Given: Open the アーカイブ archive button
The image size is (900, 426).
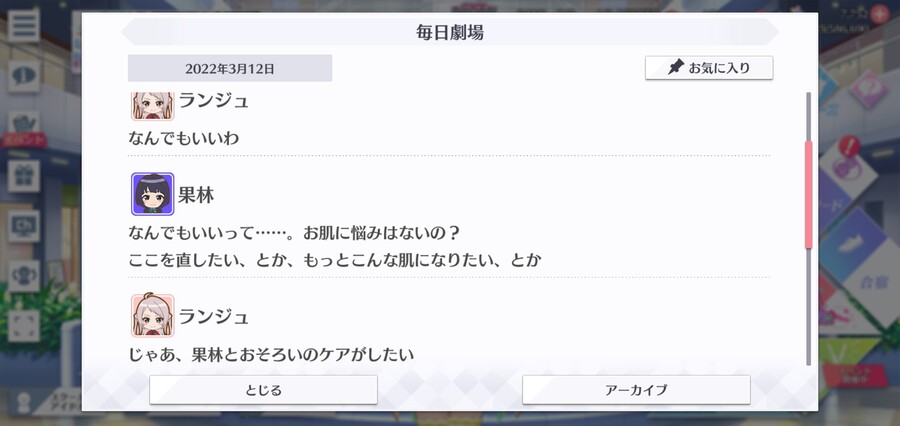Looking at the screenshot, I should (x=636, y=390).
